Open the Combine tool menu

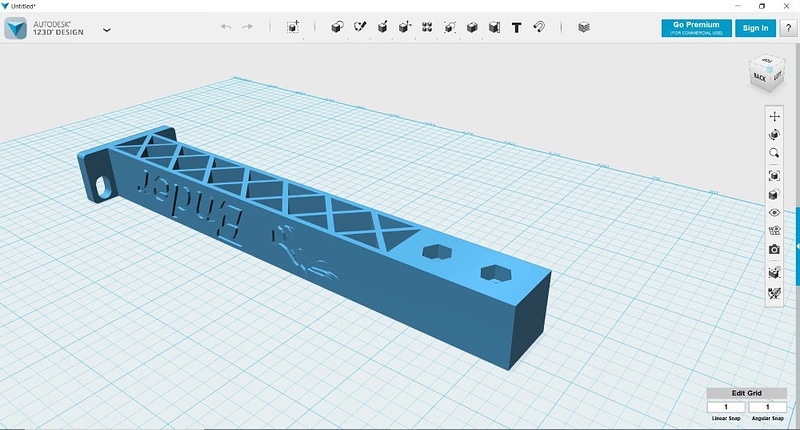click(x=472, y=27)
